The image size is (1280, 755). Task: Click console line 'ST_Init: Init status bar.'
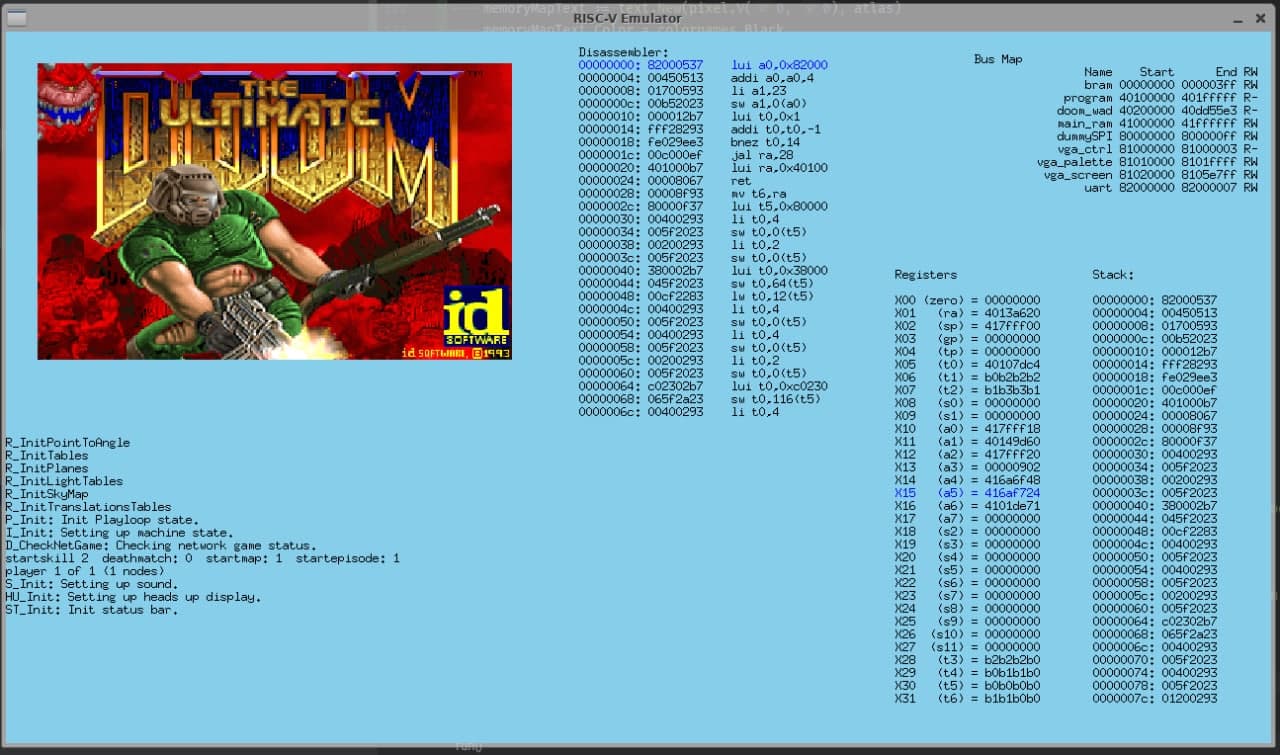(91, 610)
